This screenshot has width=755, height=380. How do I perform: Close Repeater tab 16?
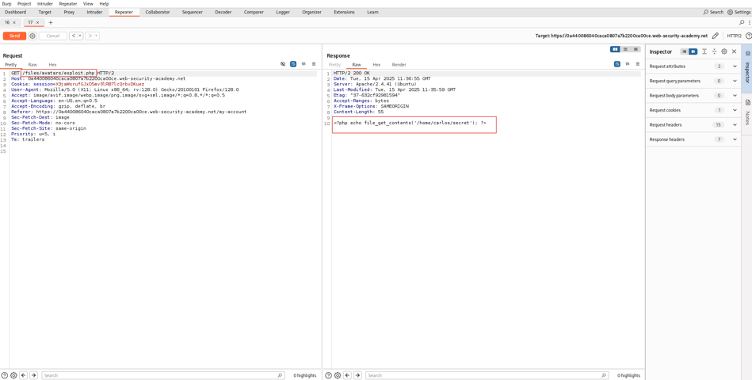coord(14,23)
